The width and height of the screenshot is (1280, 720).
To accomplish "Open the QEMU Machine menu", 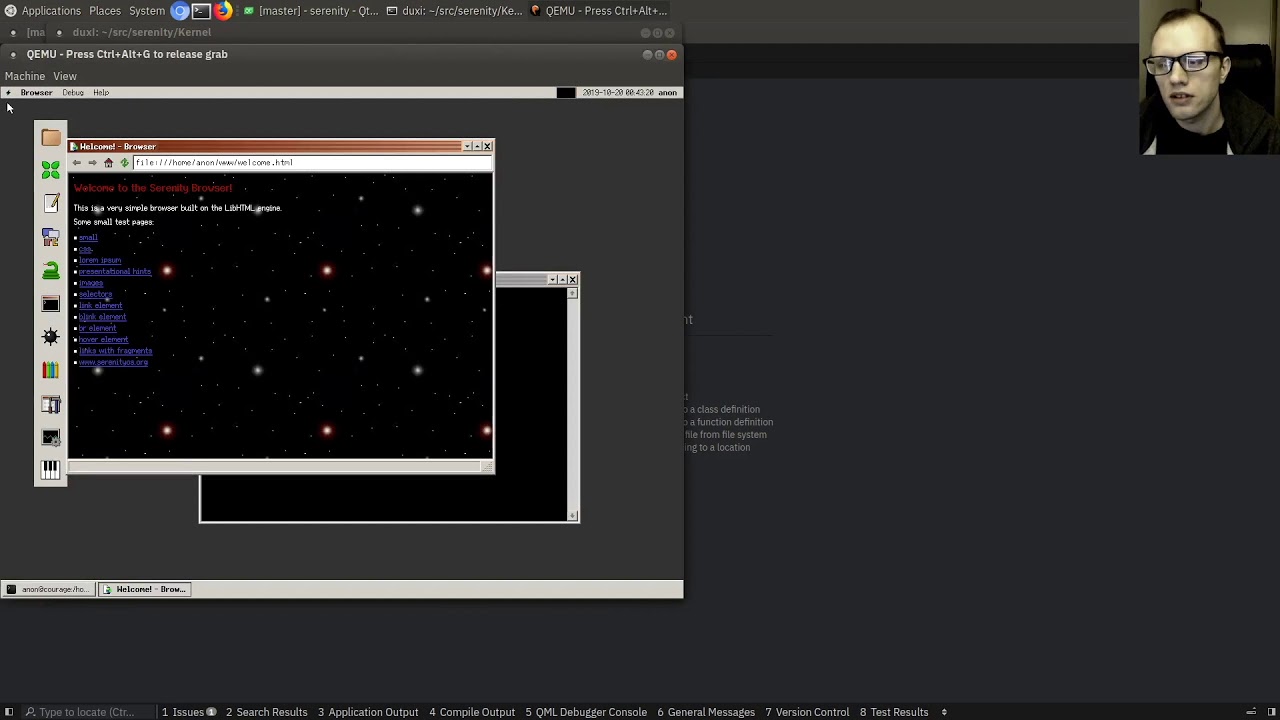I will (x=25, y=76).
